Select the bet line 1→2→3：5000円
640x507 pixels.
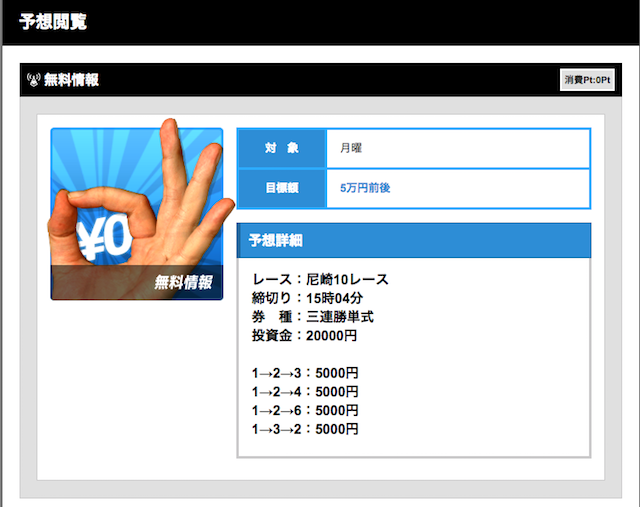tap(305, 373)
